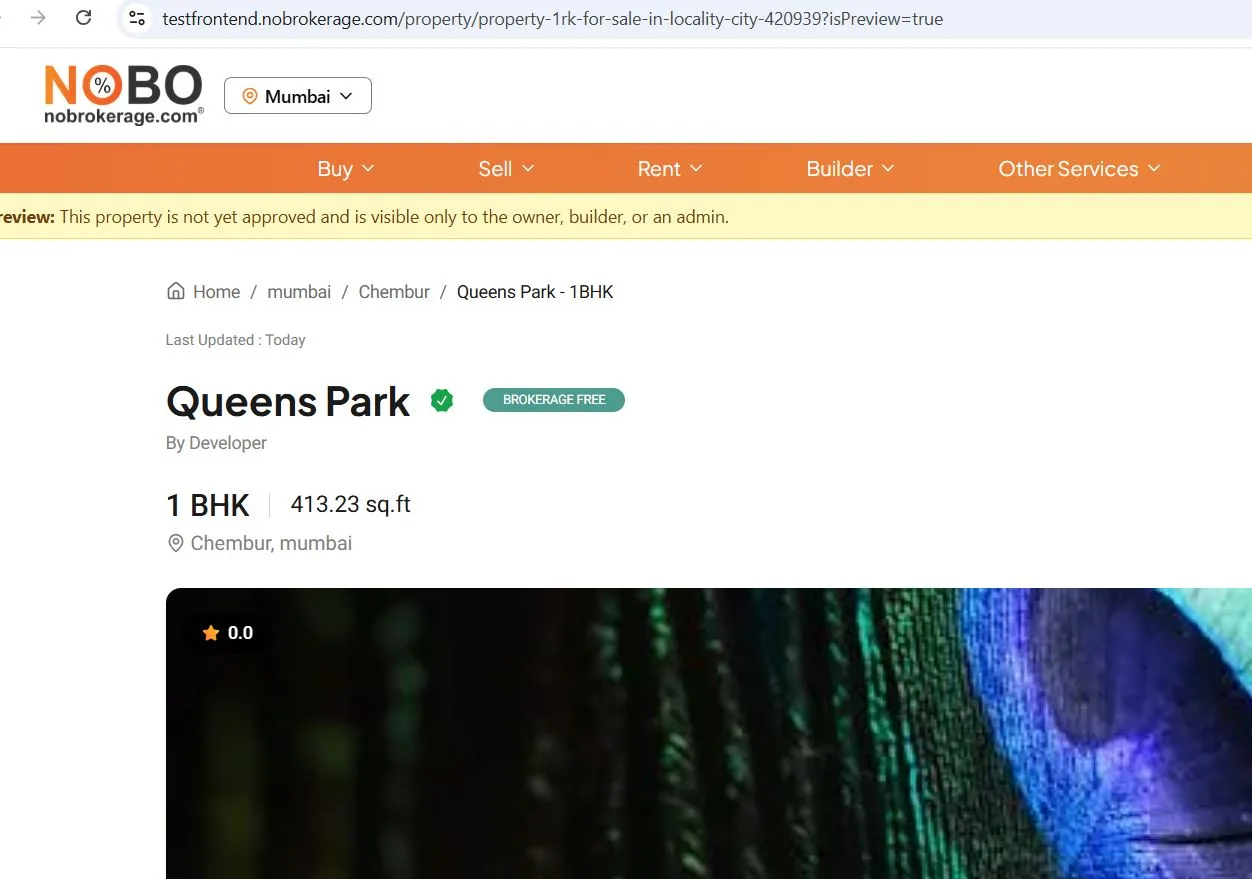The width and height of the screenshot is (1252, 879).
Task: Open the property cover image
Action: click(x=709, y=733)
